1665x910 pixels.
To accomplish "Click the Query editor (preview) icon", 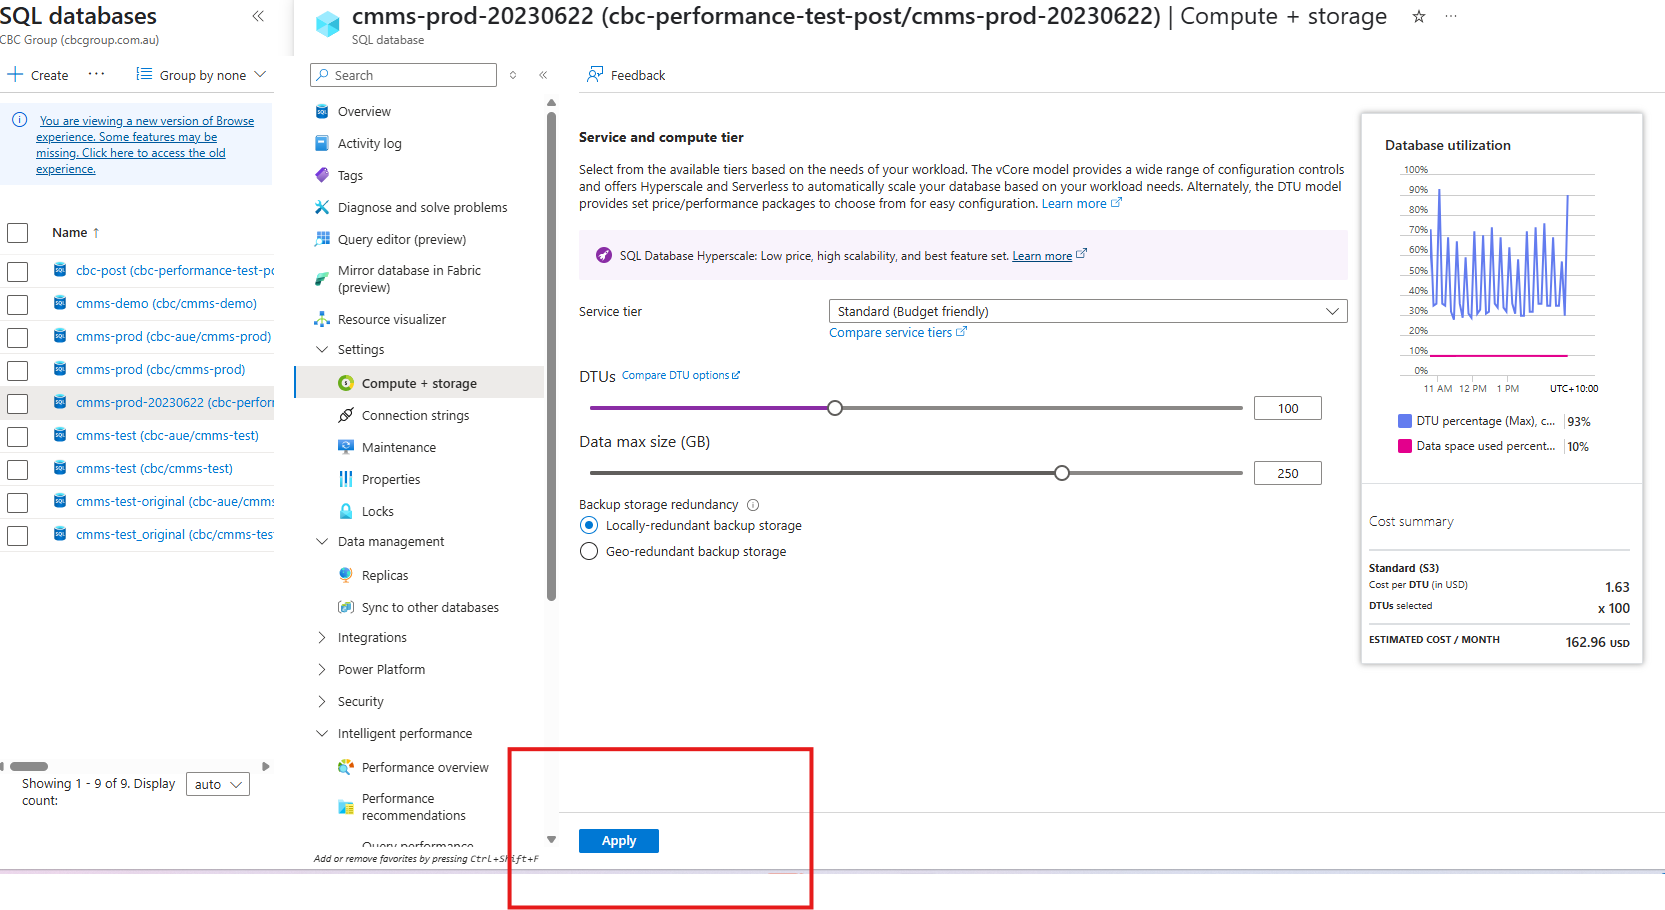I will point(322,239).
